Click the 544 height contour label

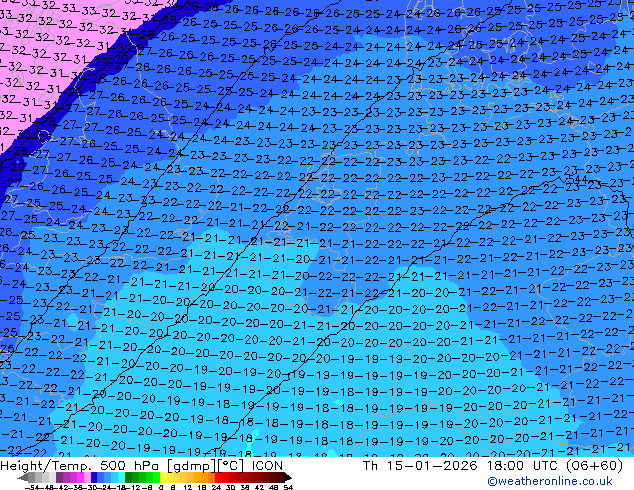(x=577, y=178)
